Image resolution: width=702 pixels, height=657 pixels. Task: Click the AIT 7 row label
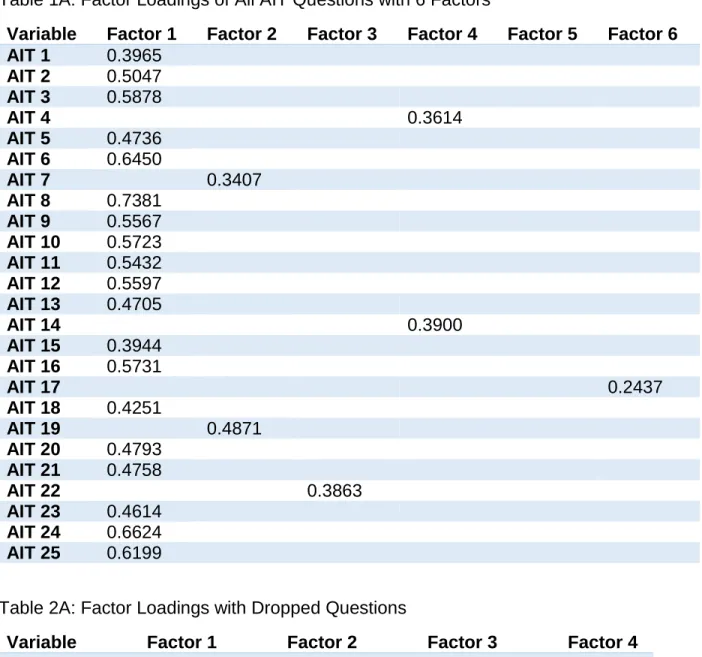[x=29, y=180]
